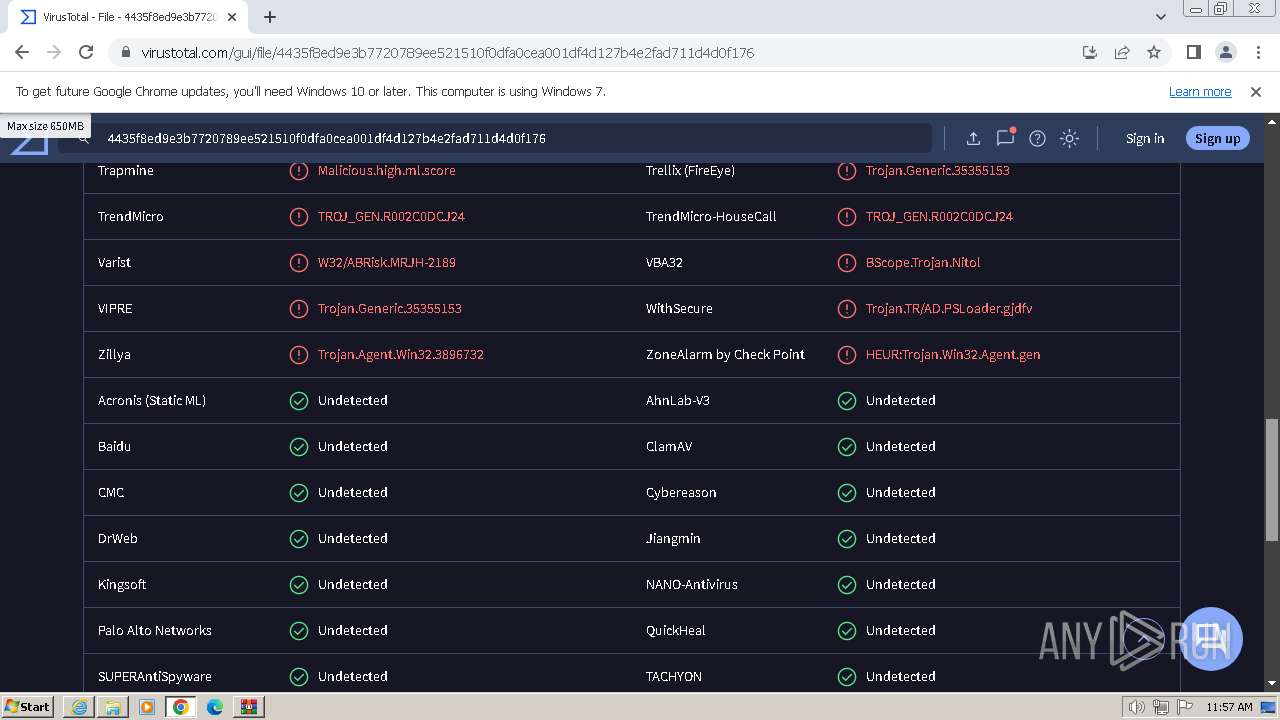Toggle the light/dark theme sun icon
Image resolution: width=1280 pixels, height=720 pixels.
tap(1069, 139)
